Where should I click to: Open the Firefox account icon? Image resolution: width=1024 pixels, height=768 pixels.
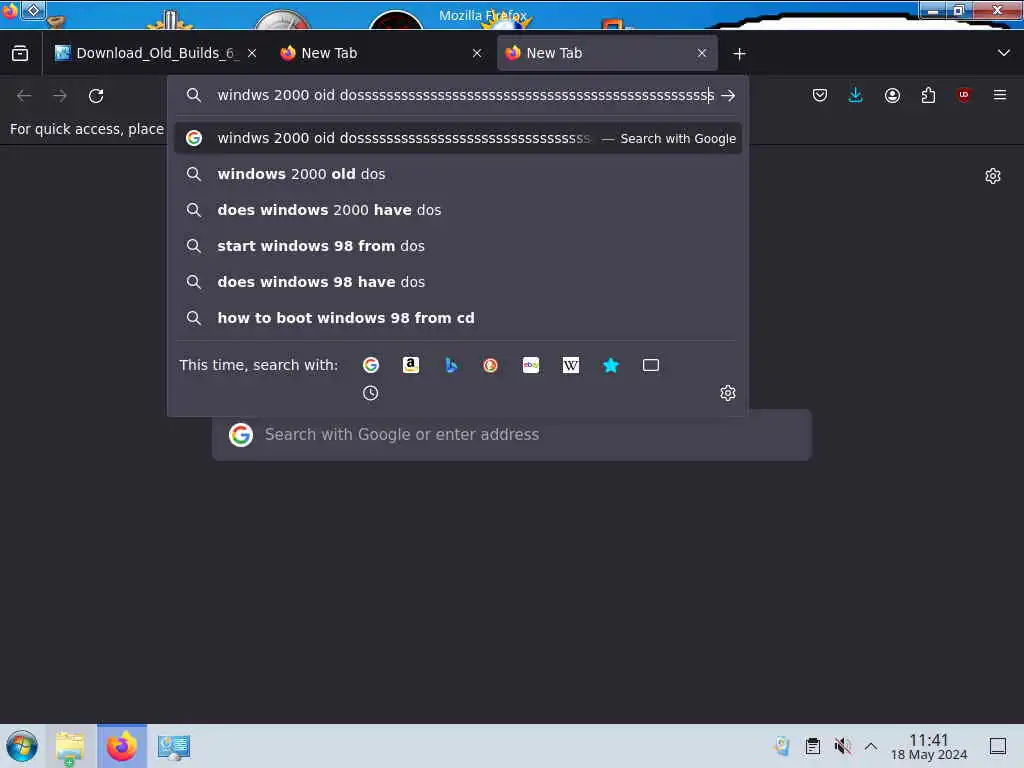pos(892,95)
